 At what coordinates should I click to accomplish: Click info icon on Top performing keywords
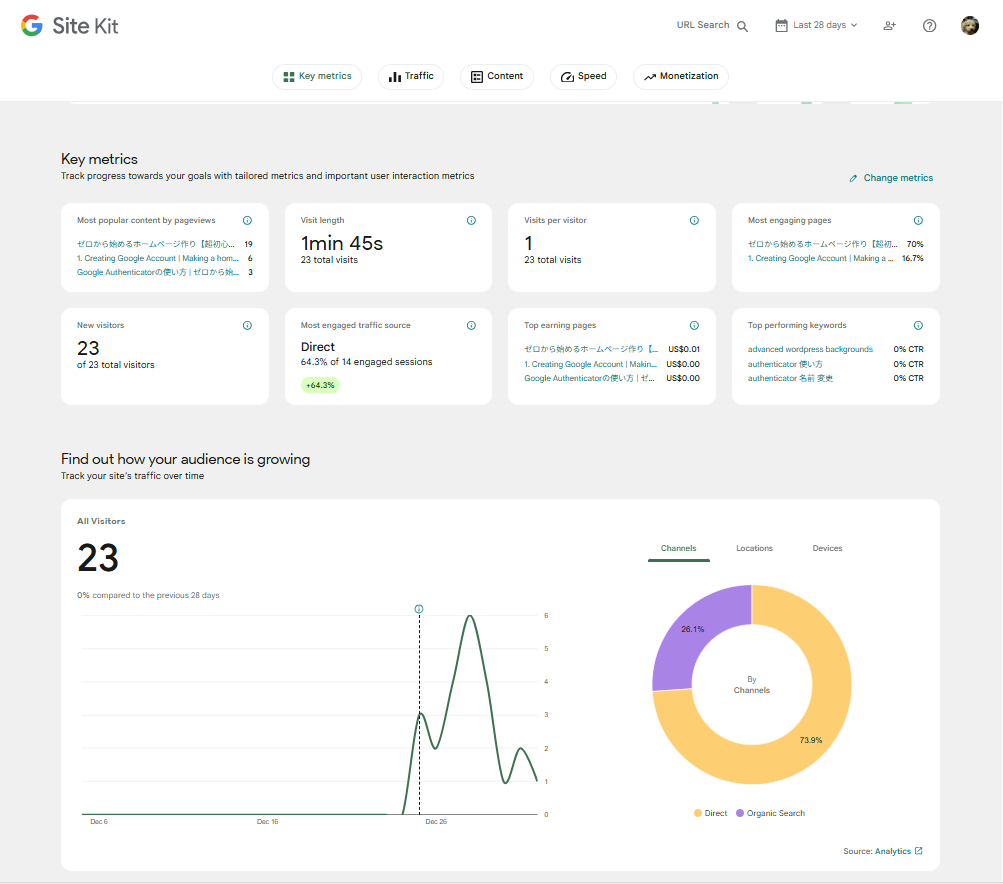918,326
